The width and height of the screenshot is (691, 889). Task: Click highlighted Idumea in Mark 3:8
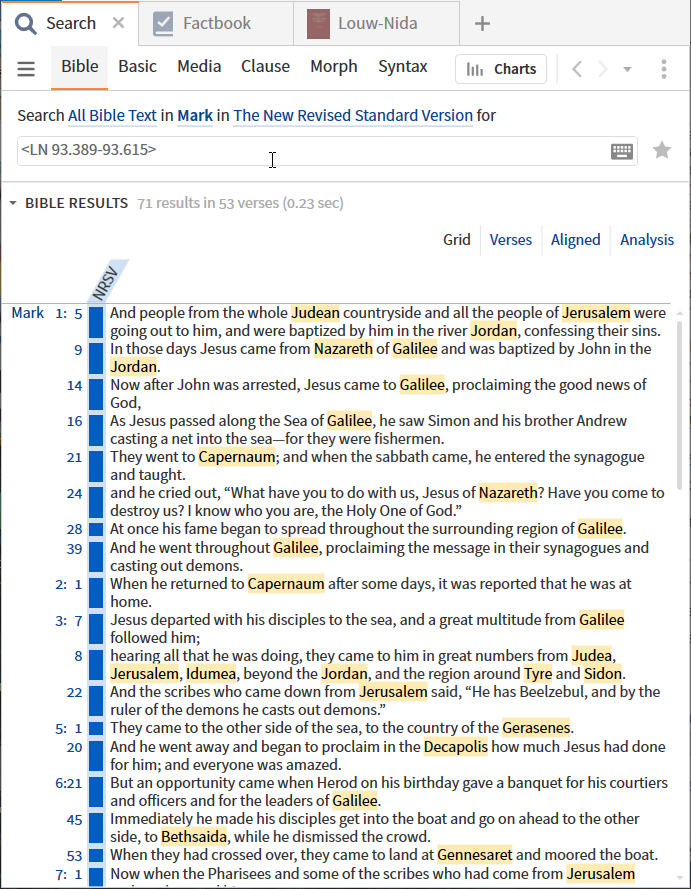(x=211, y=674)
